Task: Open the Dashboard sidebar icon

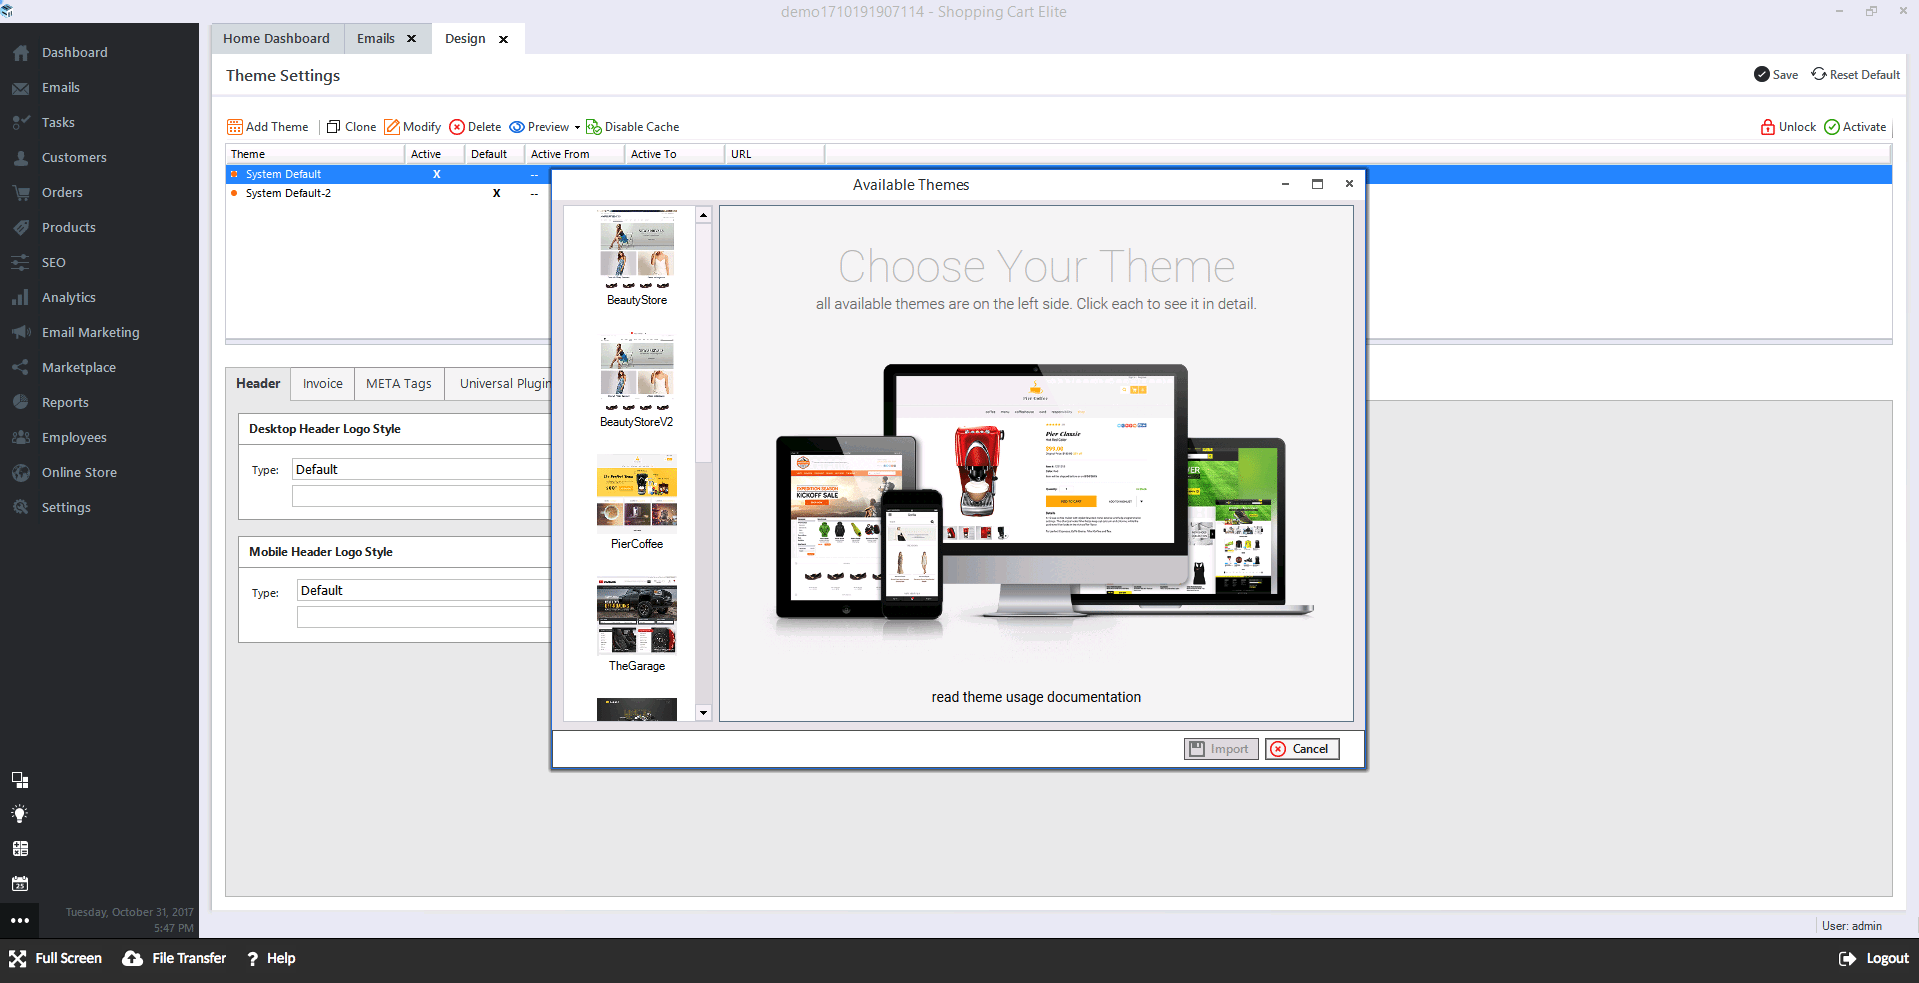Action: 20,53
